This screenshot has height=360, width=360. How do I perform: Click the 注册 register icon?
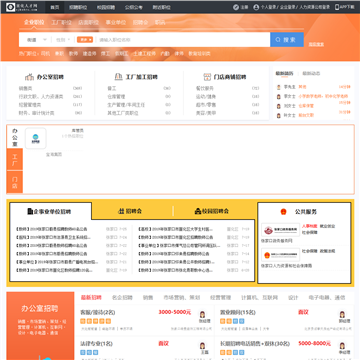click(x=236, y=7)
